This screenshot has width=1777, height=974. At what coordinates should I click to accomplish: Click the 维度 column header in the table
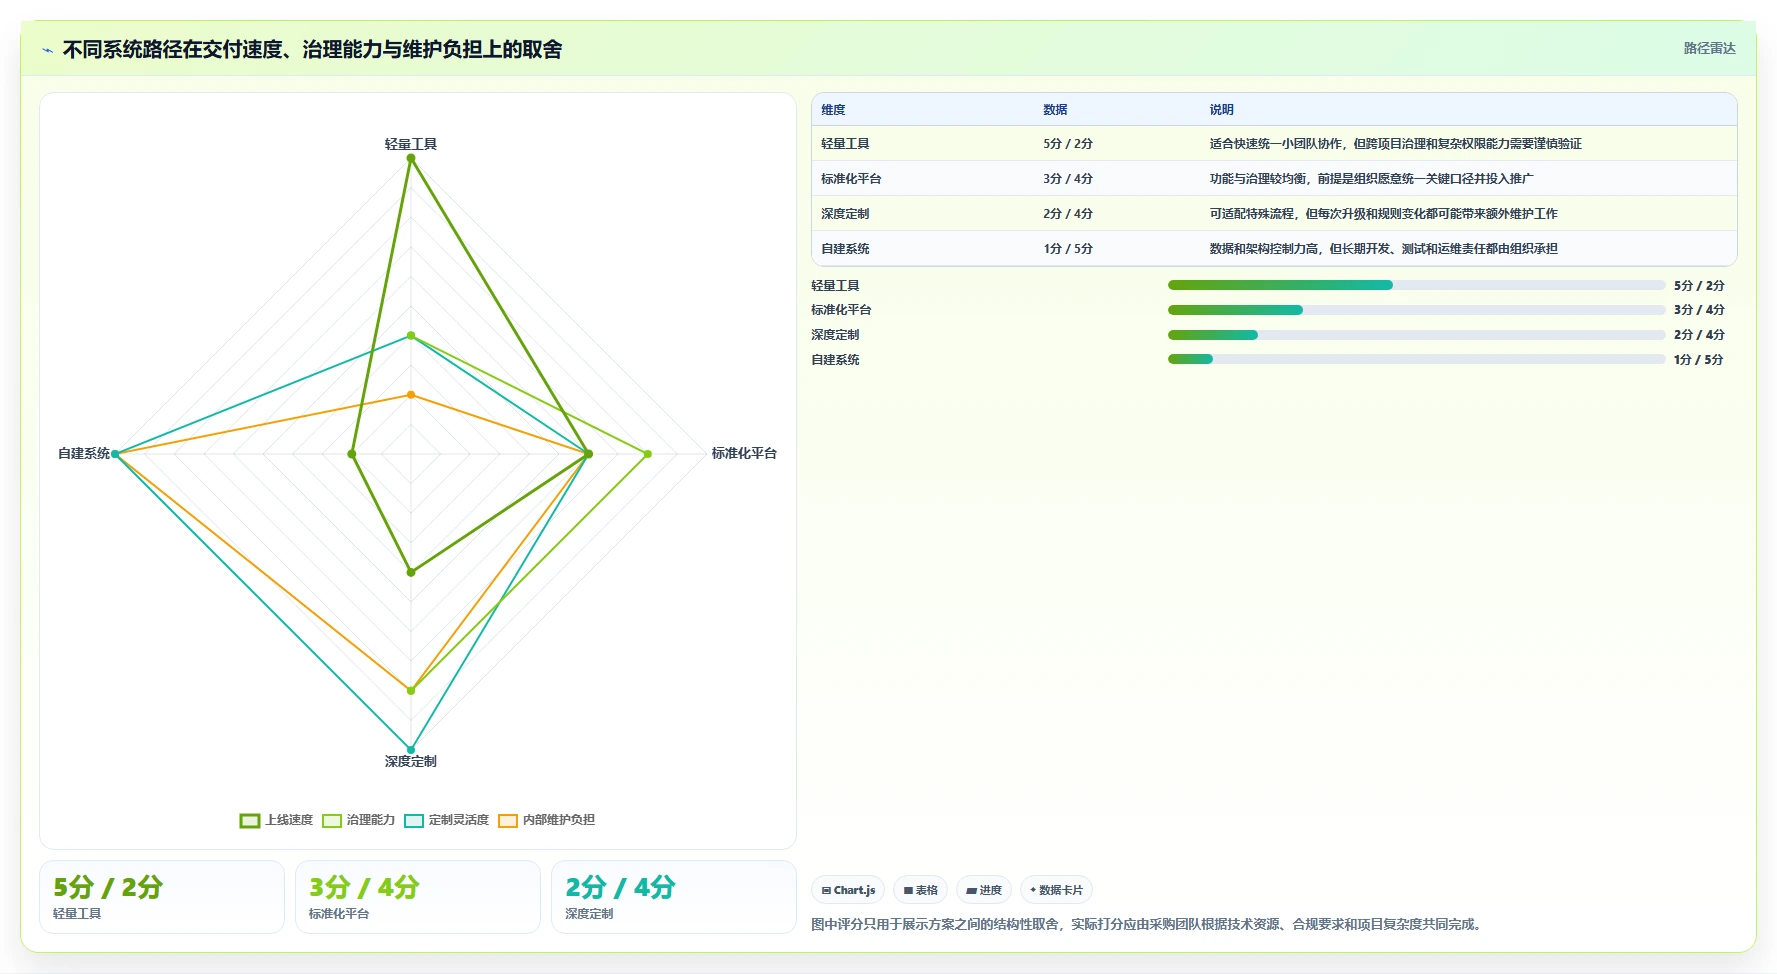(x=833, y=110)
